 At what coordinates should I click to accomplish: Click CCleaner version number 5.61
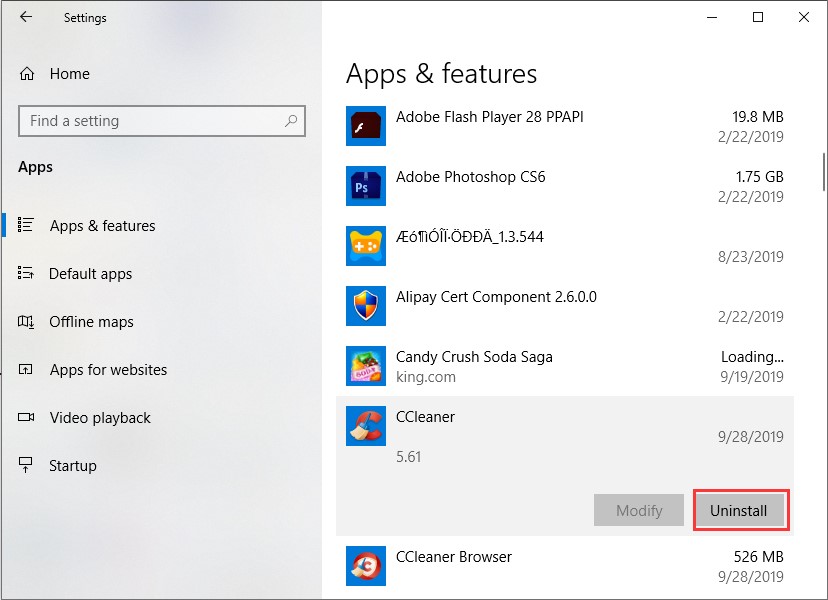coord(409,456)
